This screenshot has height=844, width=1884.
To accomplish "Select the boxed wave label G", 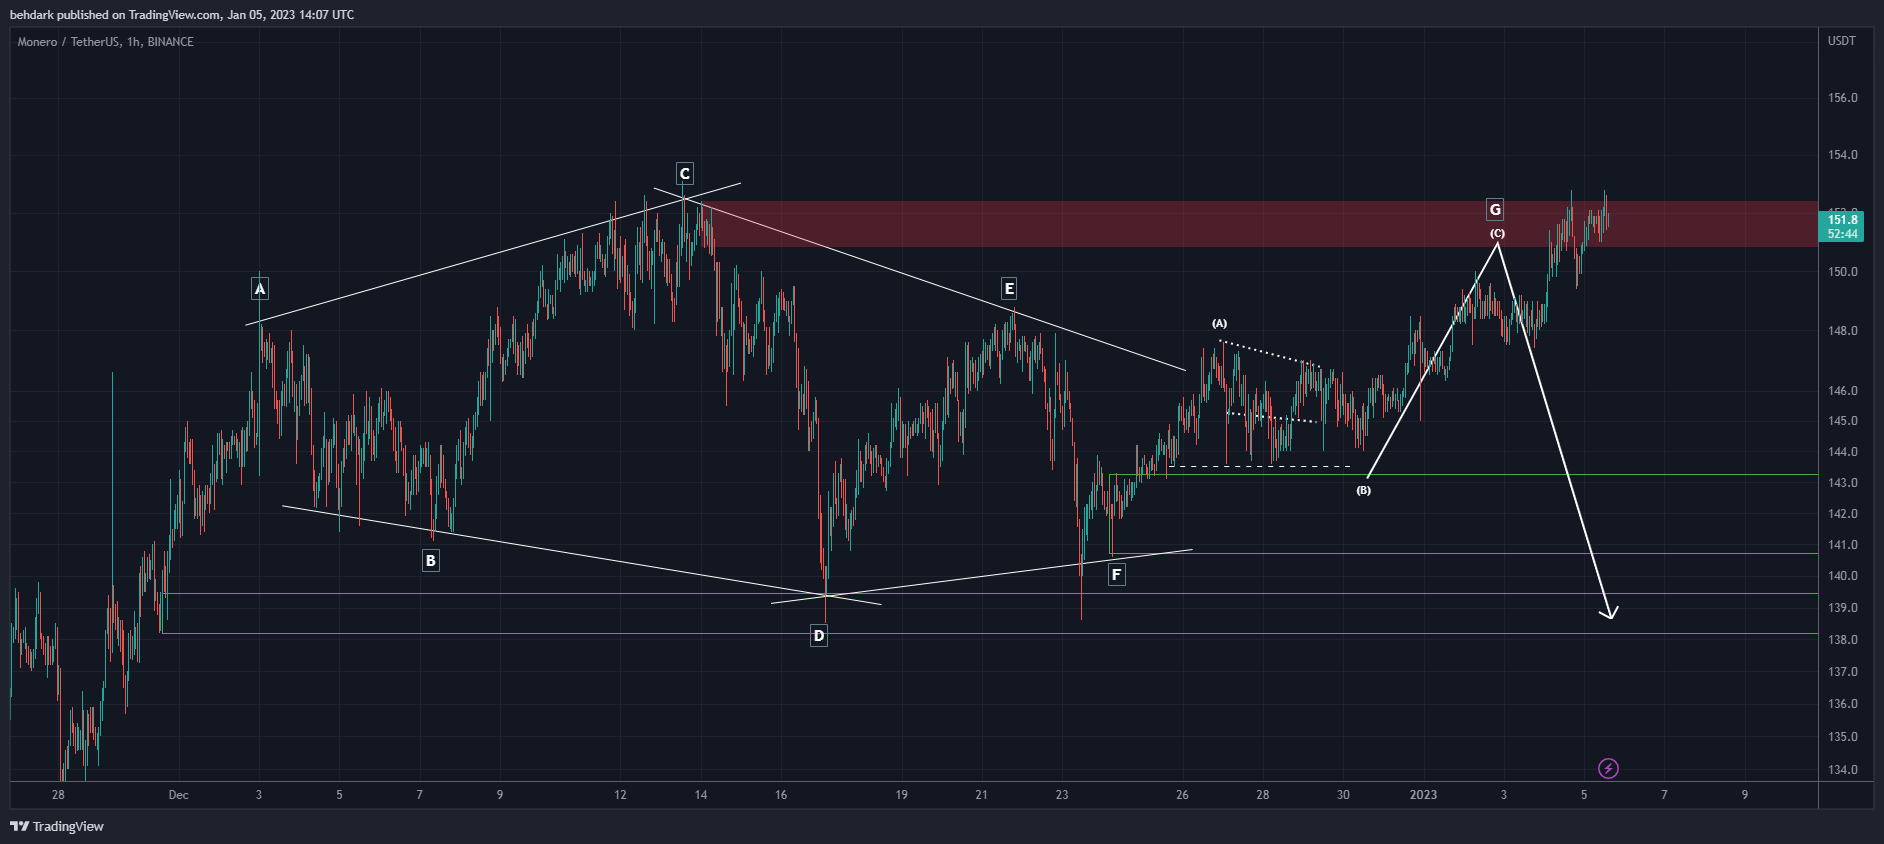I will [x=1495, y=209].
